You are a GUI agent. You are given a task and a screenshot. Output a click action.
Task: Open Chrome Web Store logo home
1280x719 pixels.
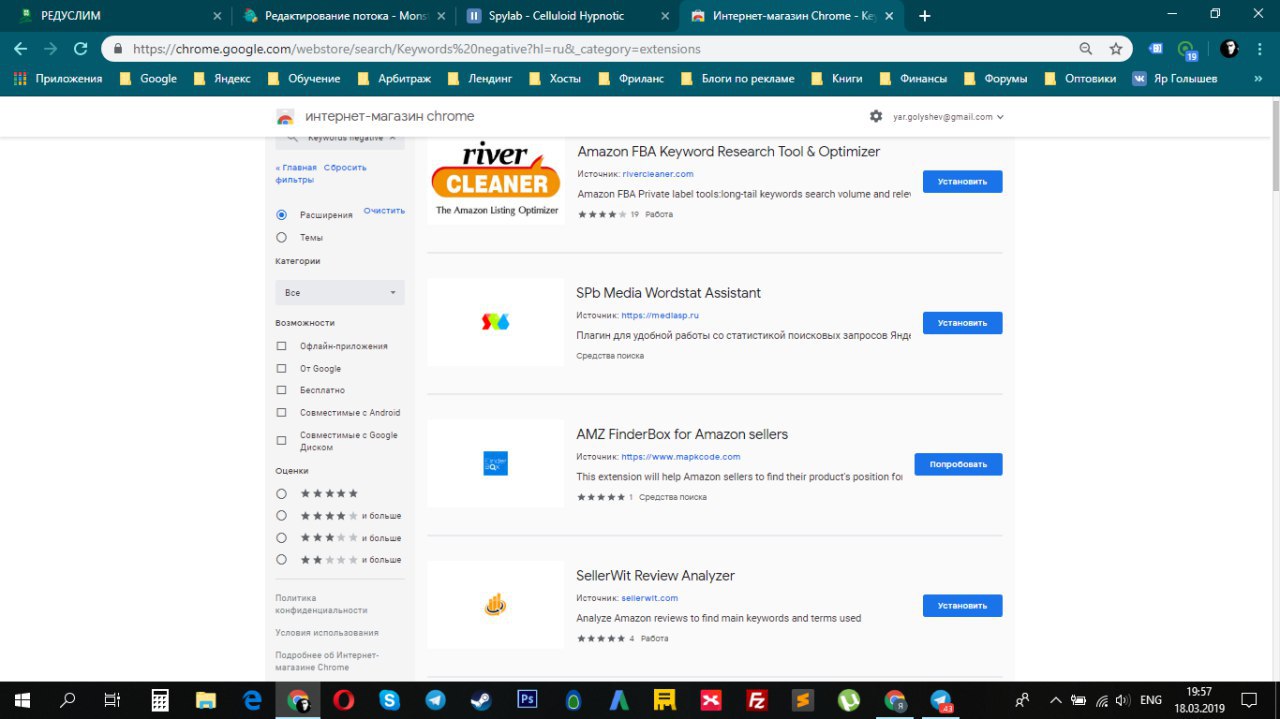[285, 117]
